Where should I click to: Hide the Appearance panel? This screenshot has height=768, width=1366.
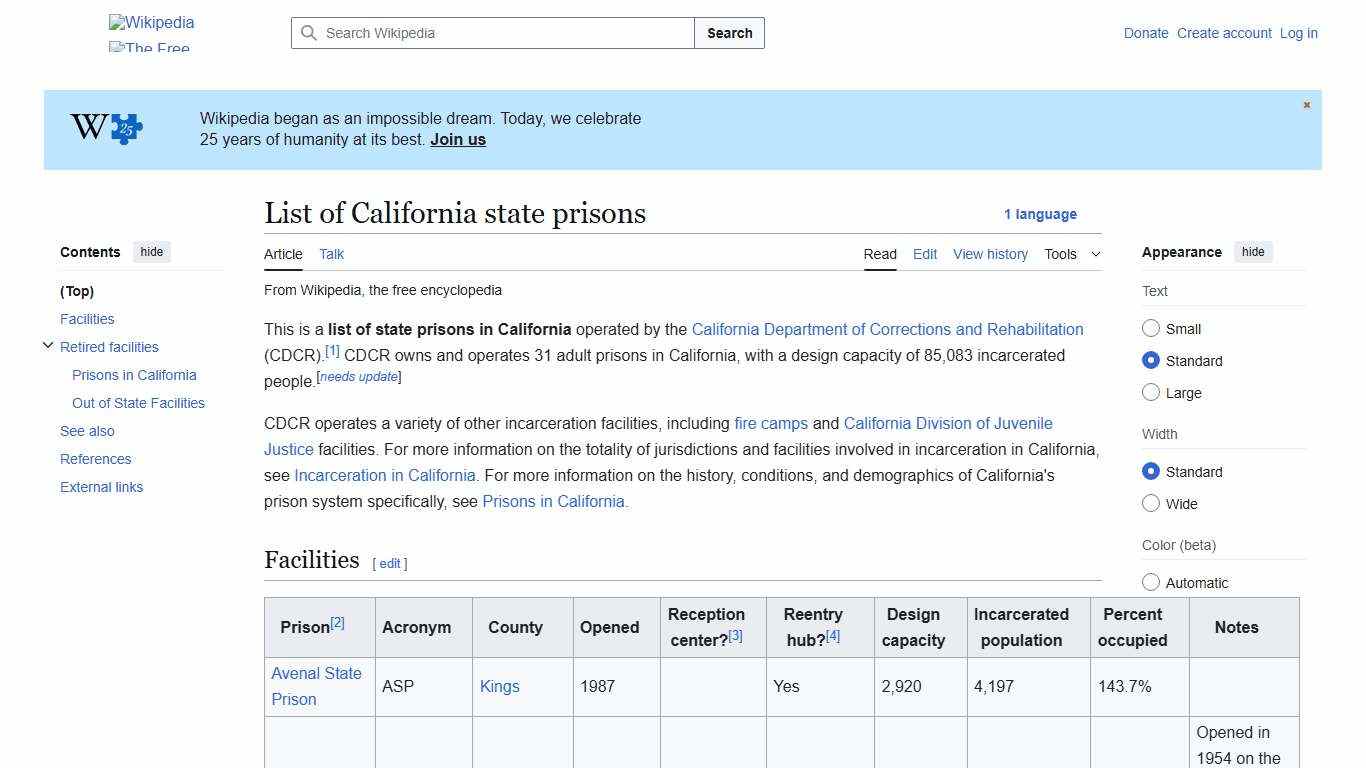coord(1253,252)
